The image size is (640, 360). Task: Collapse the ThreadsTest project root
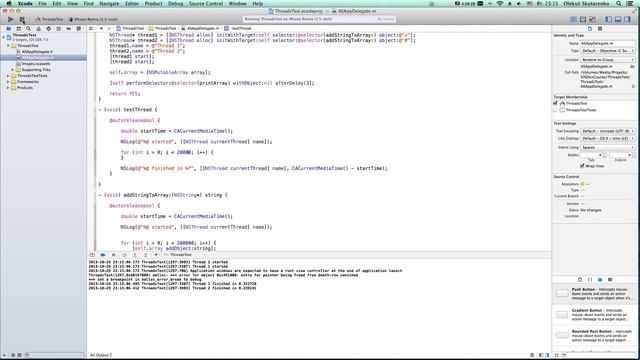click(x=4, y=37)
